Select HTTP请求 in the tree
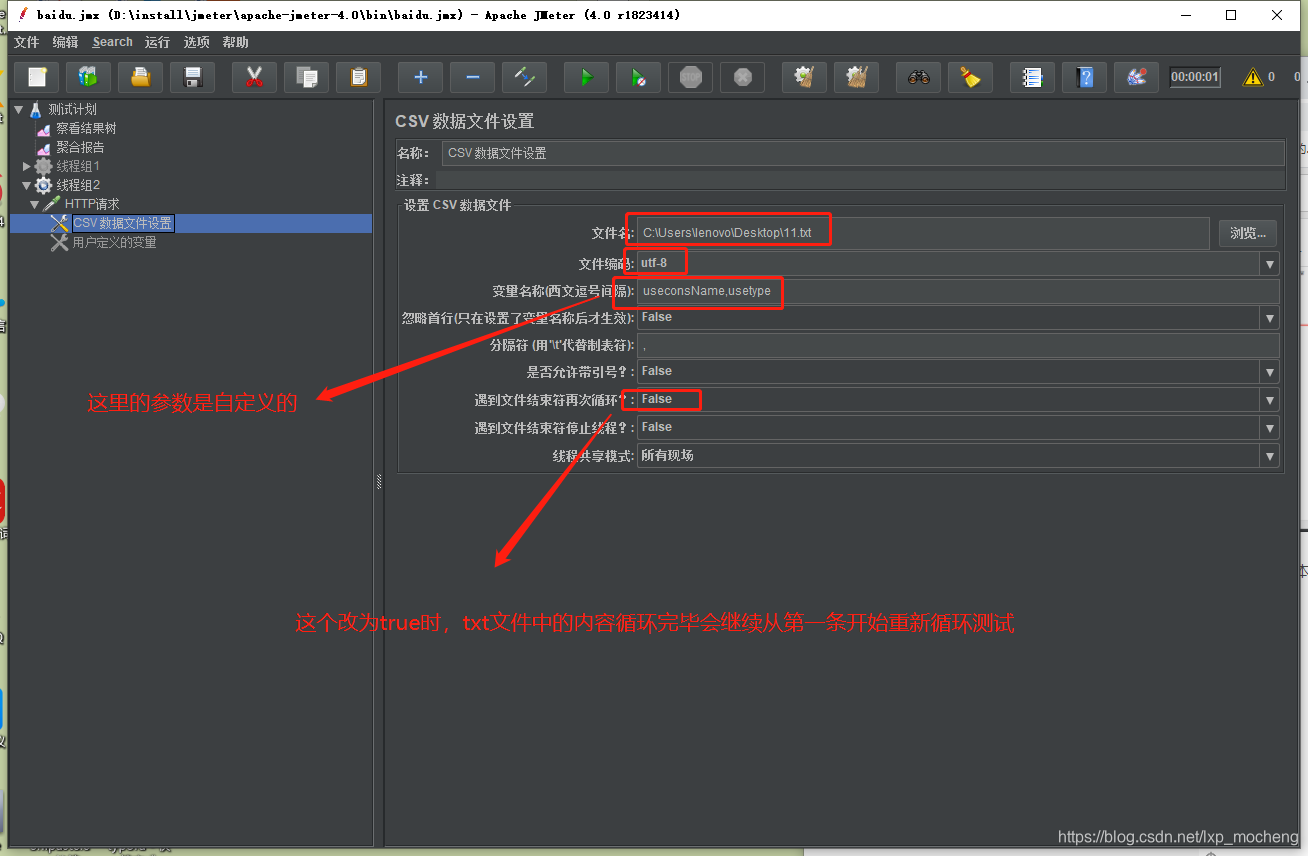Image resolution: width=1308 pixels, height=856 pixels. pyautogui.click(x=92, y=204)
